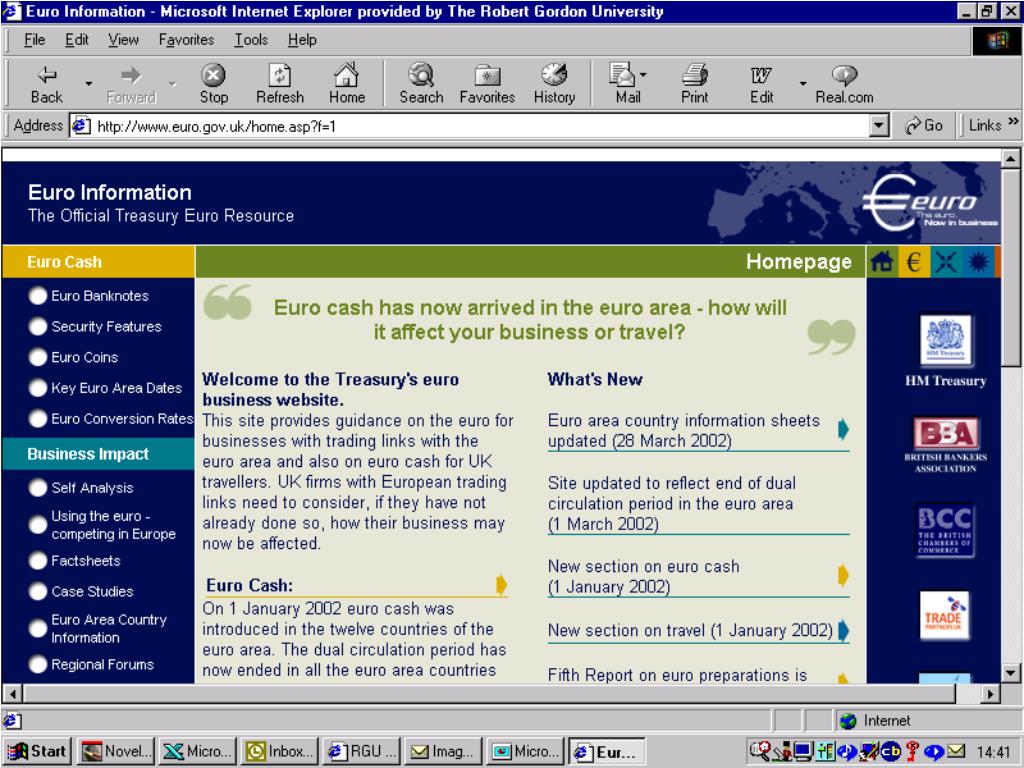The height and width of the screenshot is (768, 1024).
Task: Click in the Address URL field
Action: click(480, 125)
